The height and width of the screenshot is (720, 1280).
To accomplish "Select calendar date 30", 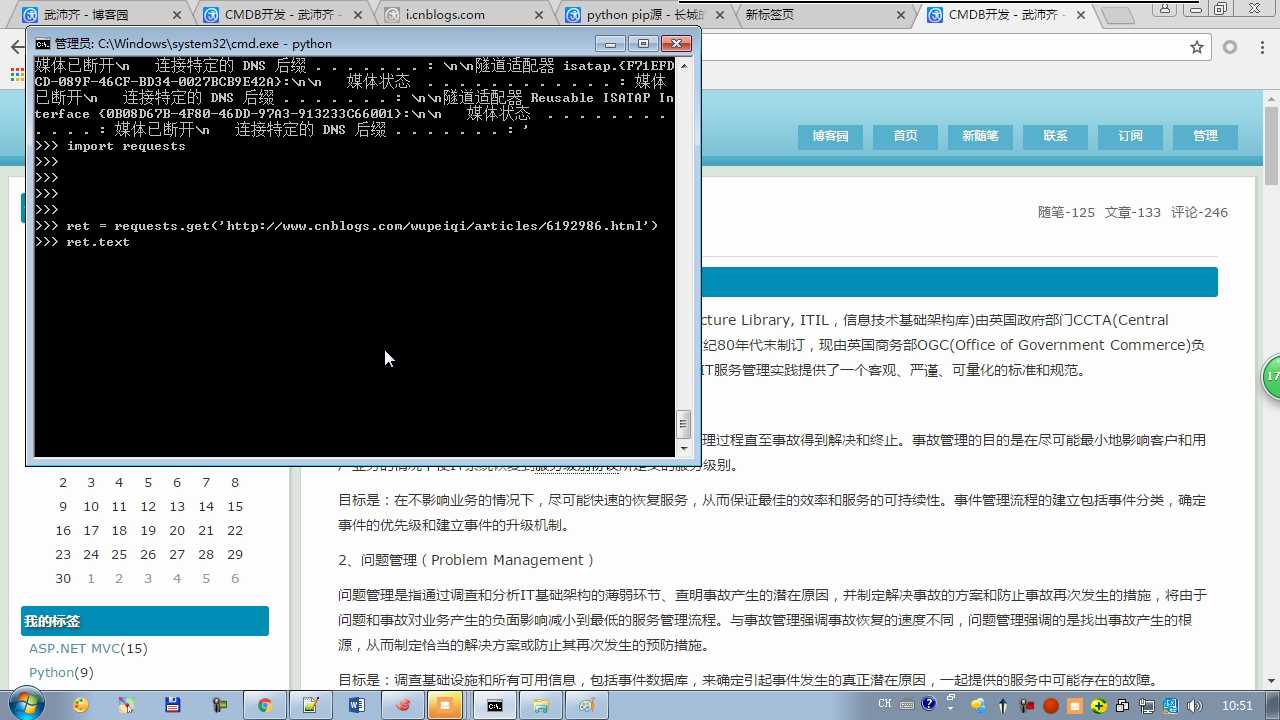I will (63, 578).
